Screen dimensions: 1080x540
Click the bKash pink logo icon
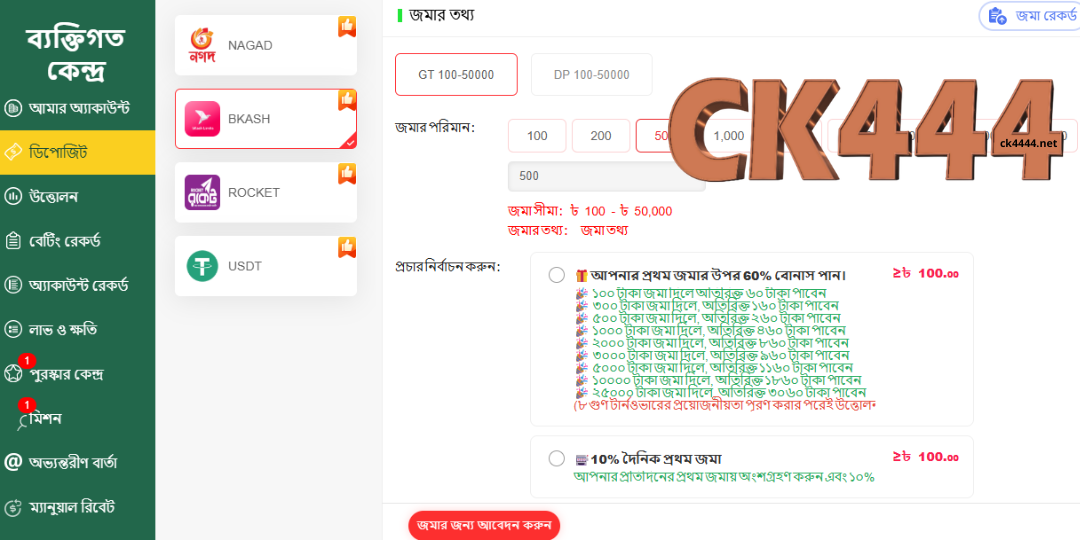pyautogui.click(x=202, y=118)
